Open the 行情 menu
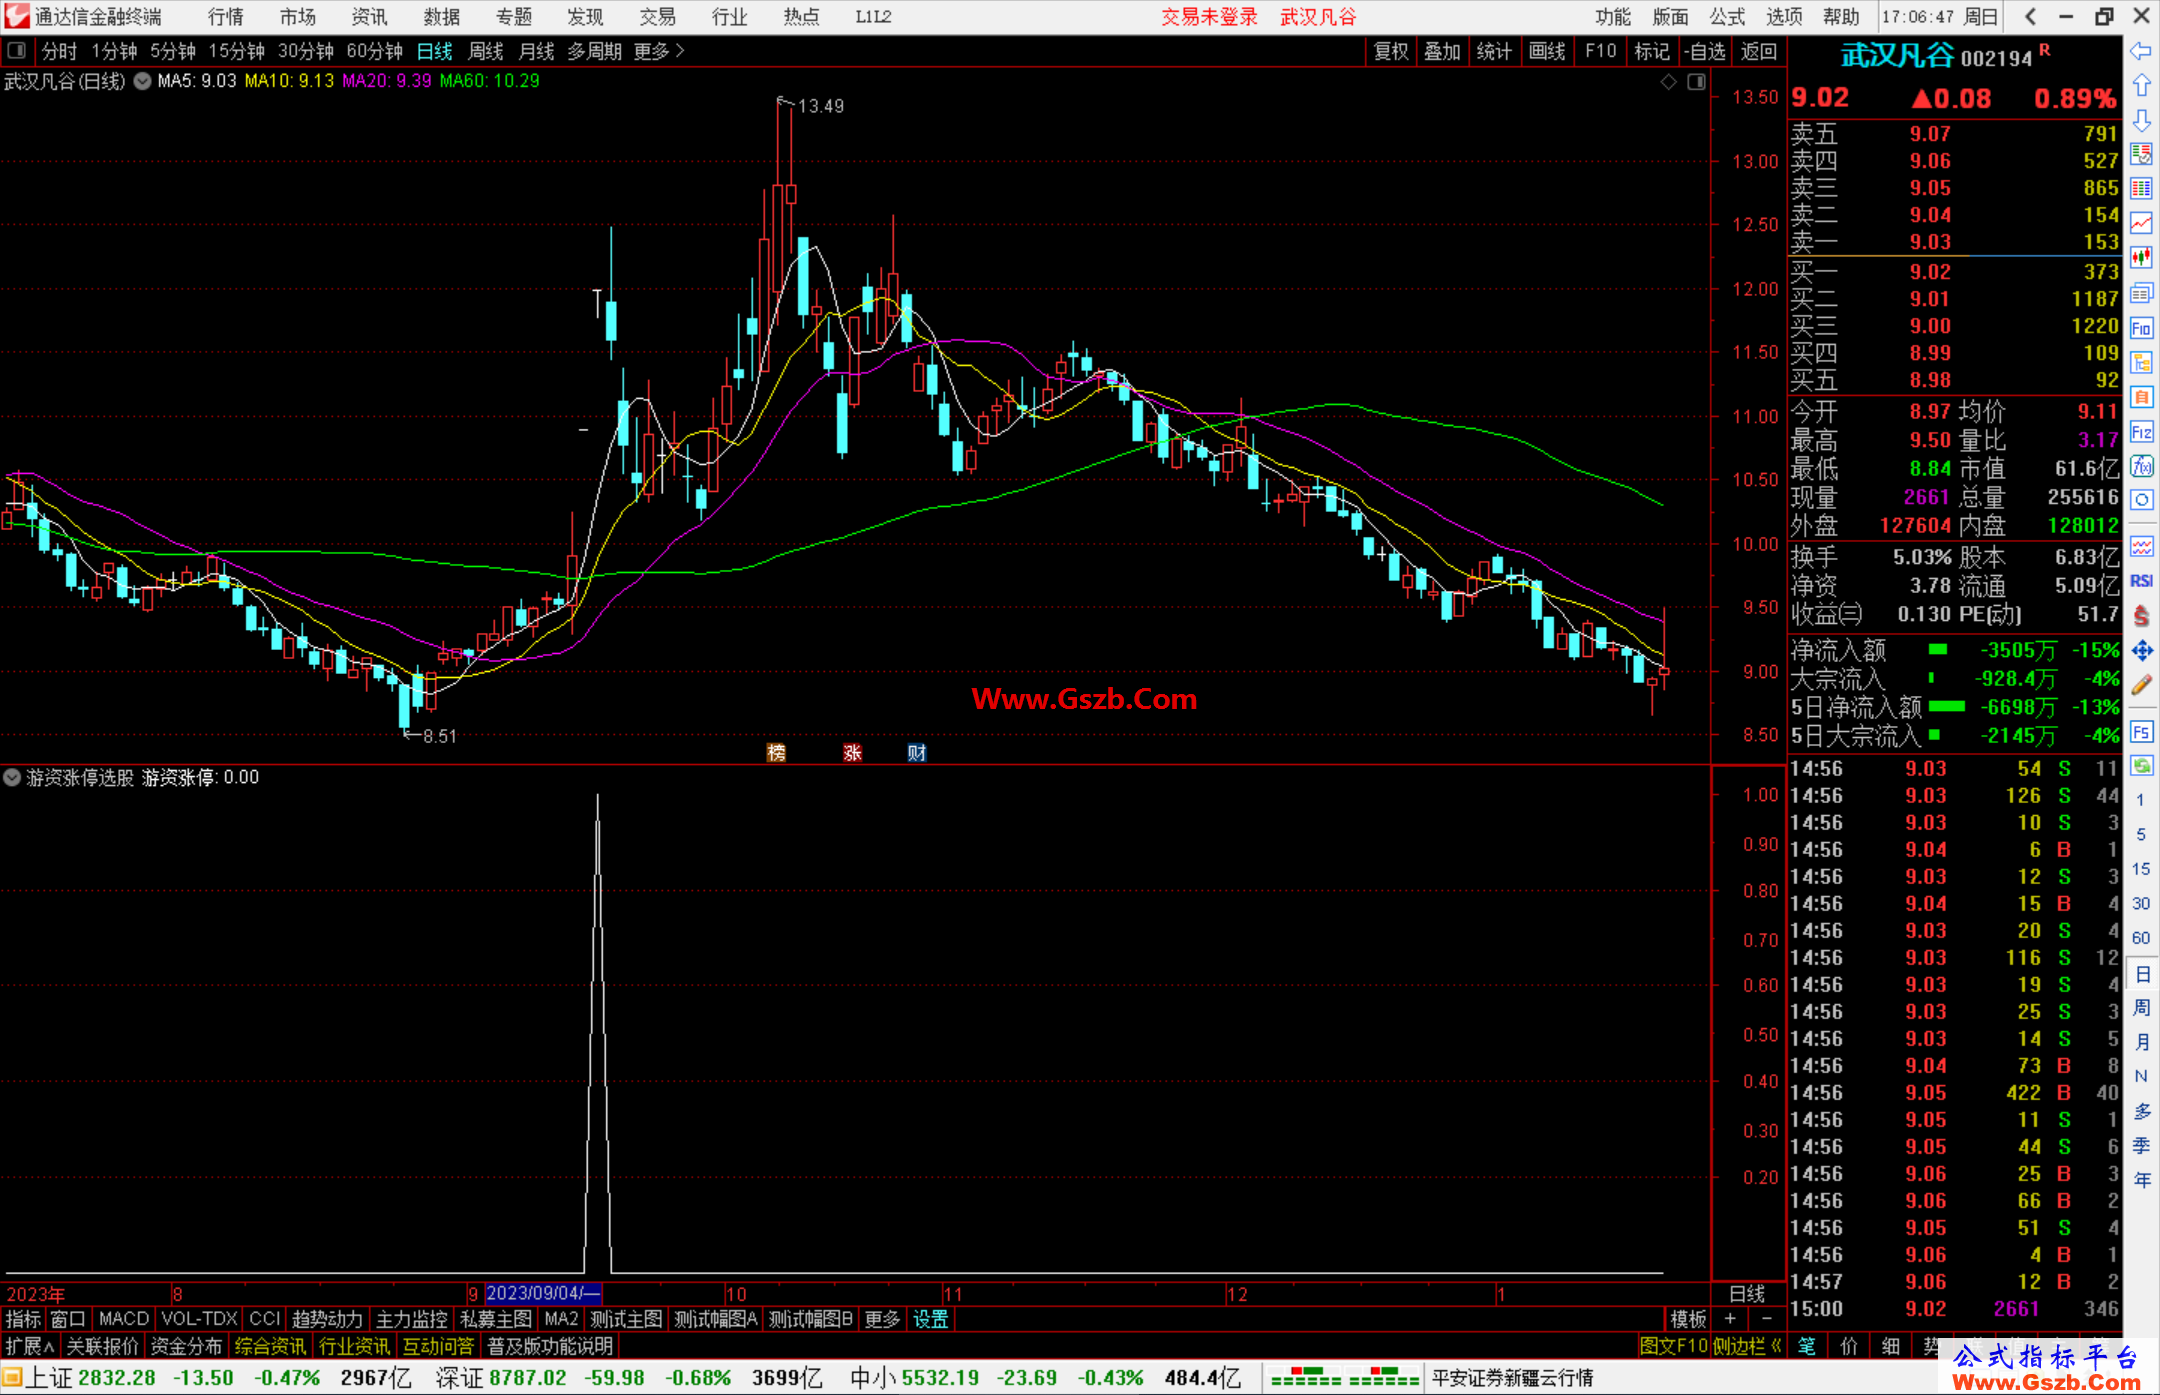 (x=226, y=17)
